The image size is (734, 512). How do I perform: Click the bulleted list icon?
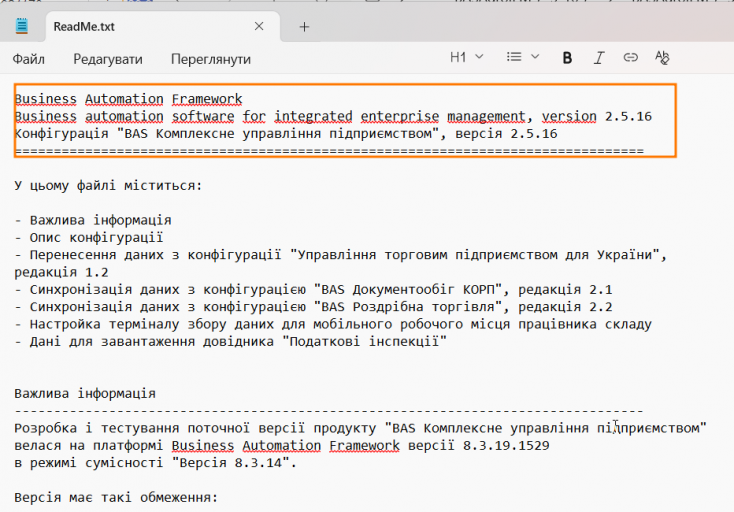point(514,57)
